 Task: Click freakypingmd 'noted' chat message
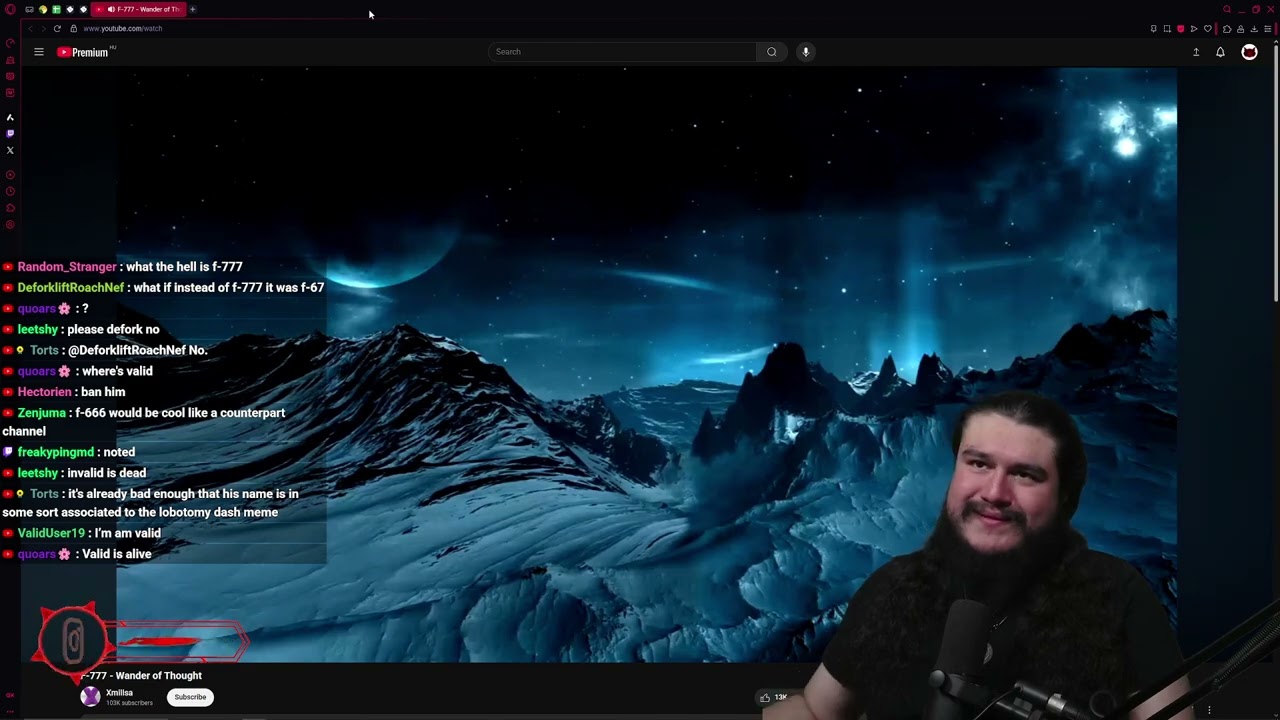click(x=69, y=452)
